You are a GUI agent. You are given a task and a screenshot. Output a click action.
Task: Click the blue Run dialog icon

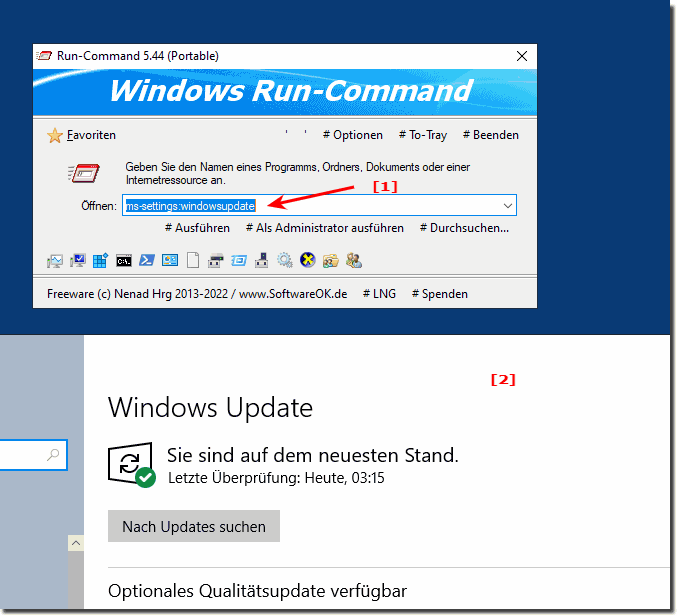239,261
